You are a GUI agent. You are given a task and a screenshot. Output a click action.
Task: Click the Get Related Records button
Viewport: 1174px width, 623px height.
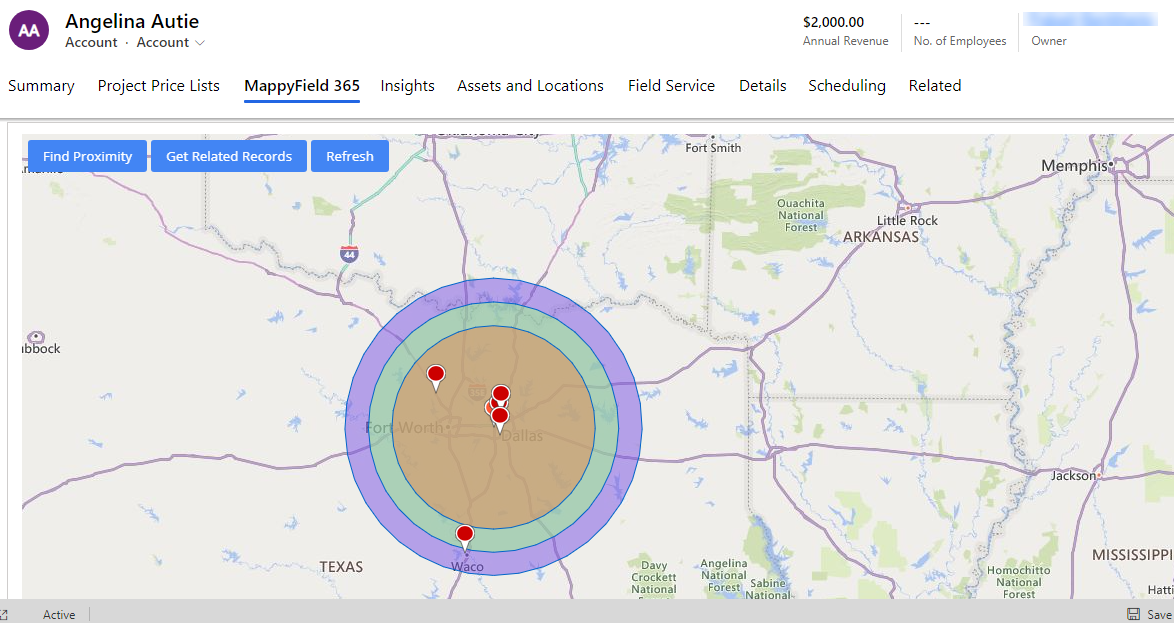[229, 156]
